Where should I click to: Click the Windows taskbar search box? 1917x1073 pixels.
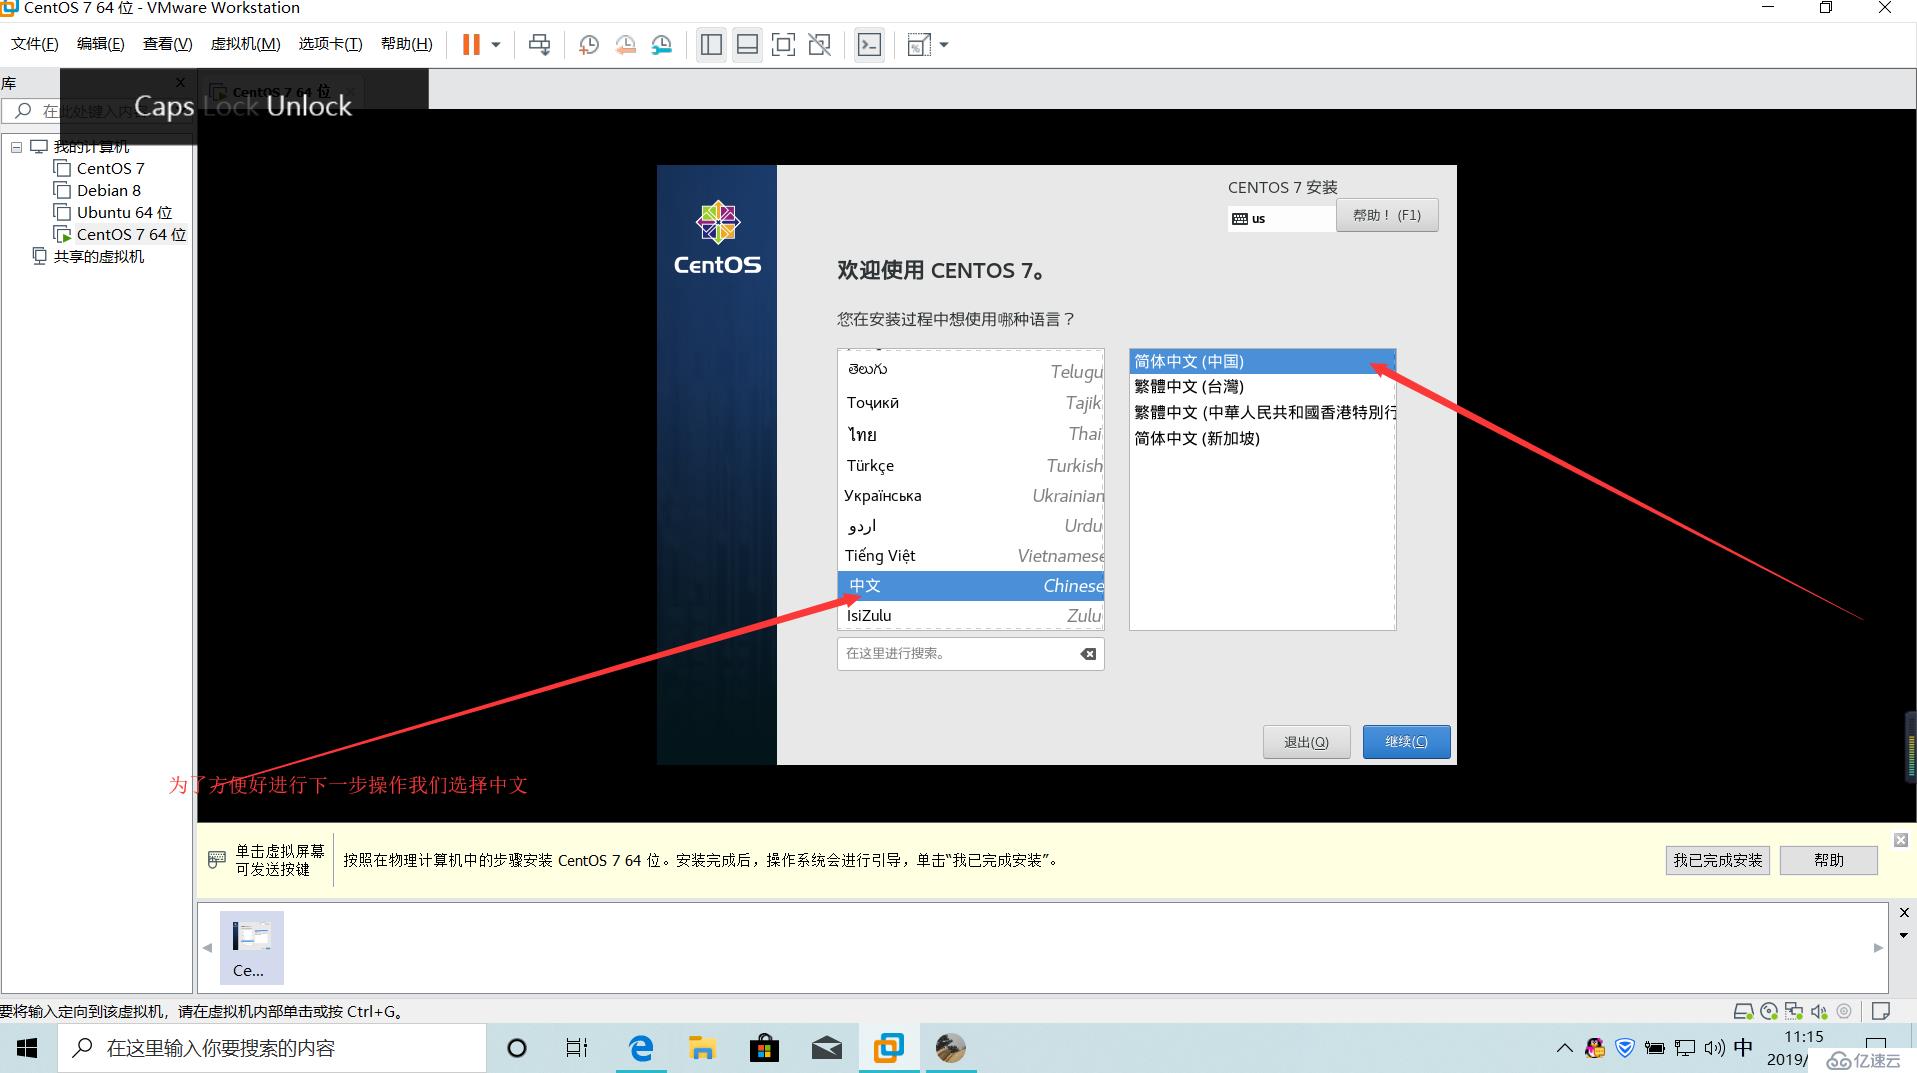tap(271, 1048)
